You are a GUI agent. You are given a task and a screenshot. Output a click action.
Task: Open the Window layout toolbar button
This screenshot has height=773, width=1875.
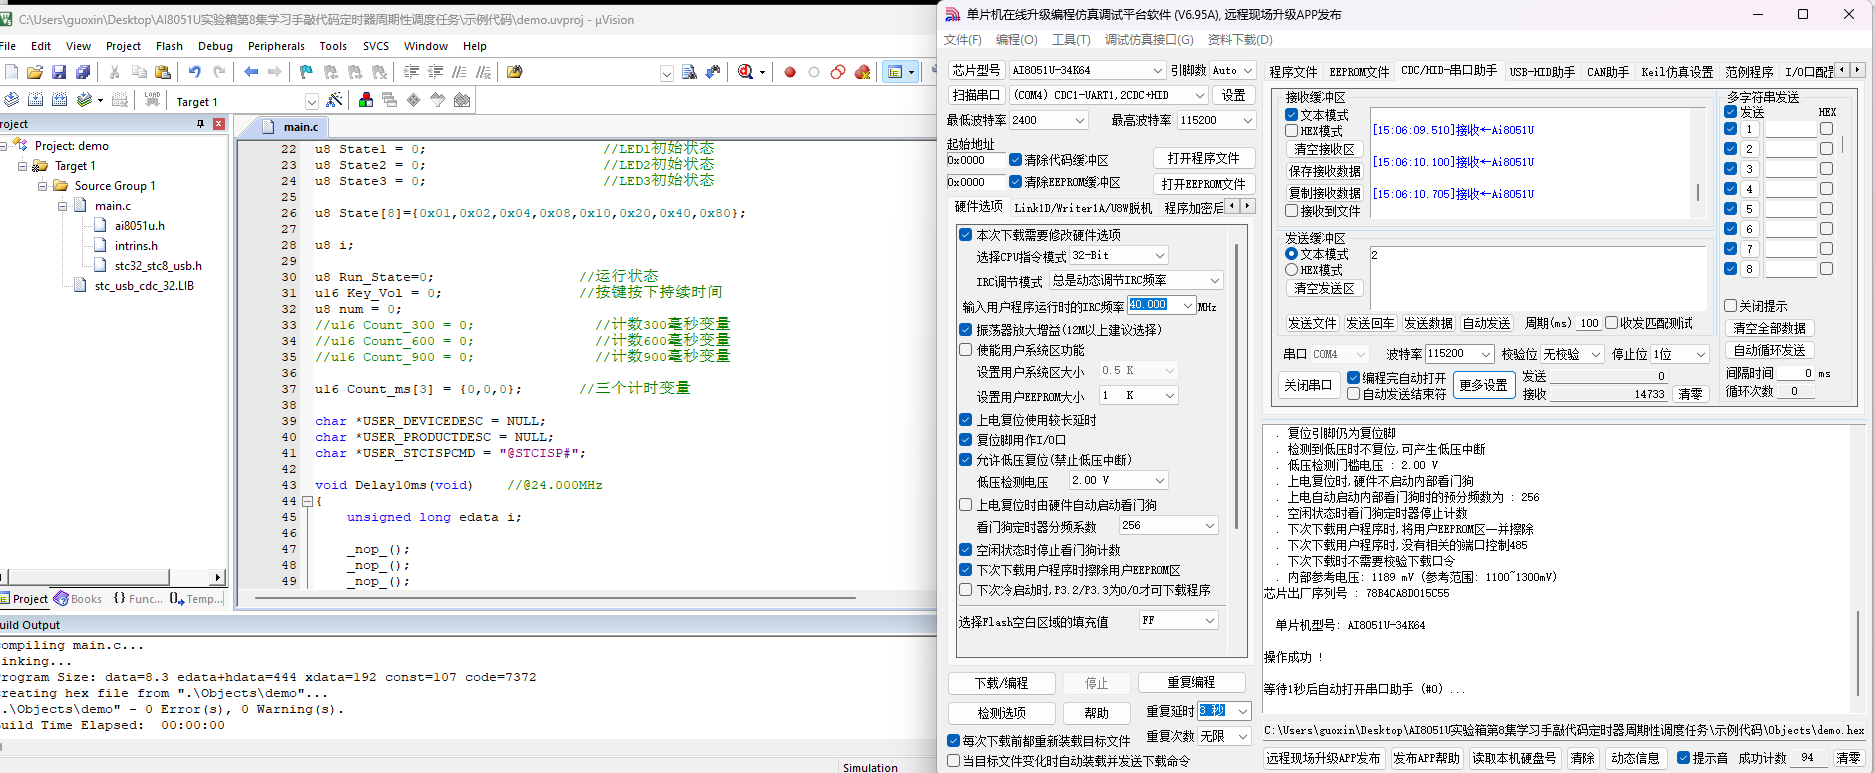[901, 72]
